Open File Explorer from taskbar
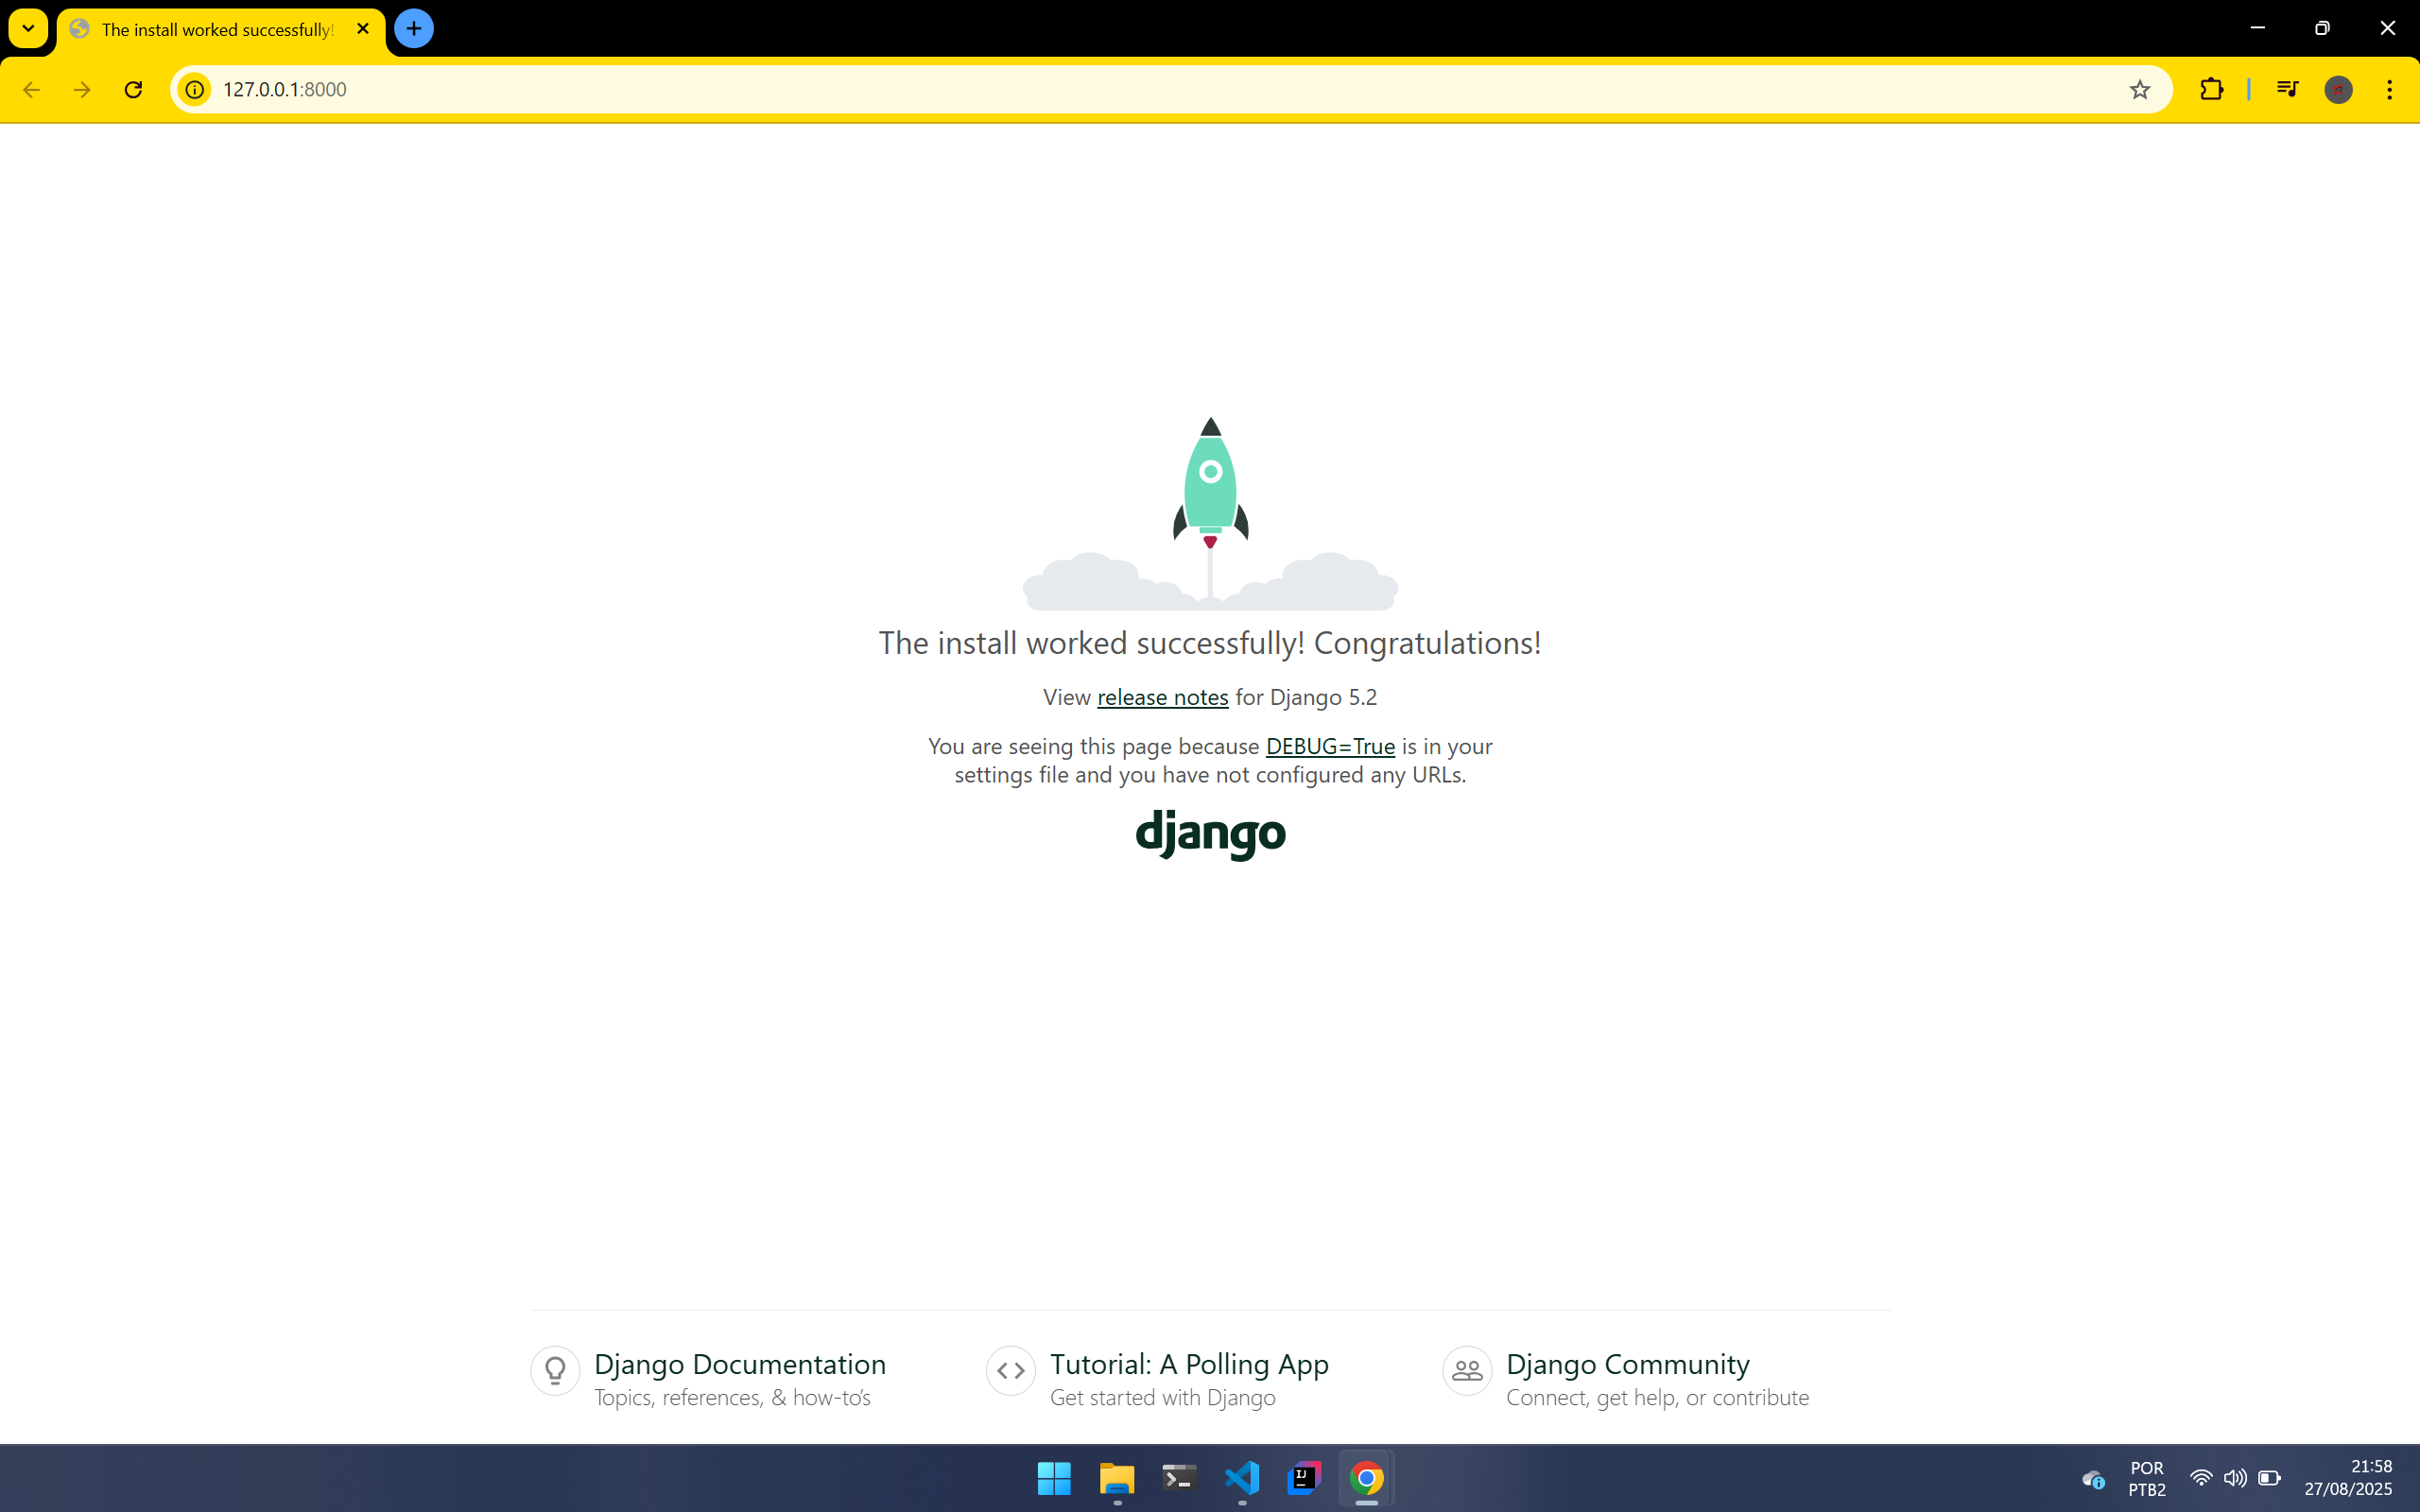 click(1117, 1478)
